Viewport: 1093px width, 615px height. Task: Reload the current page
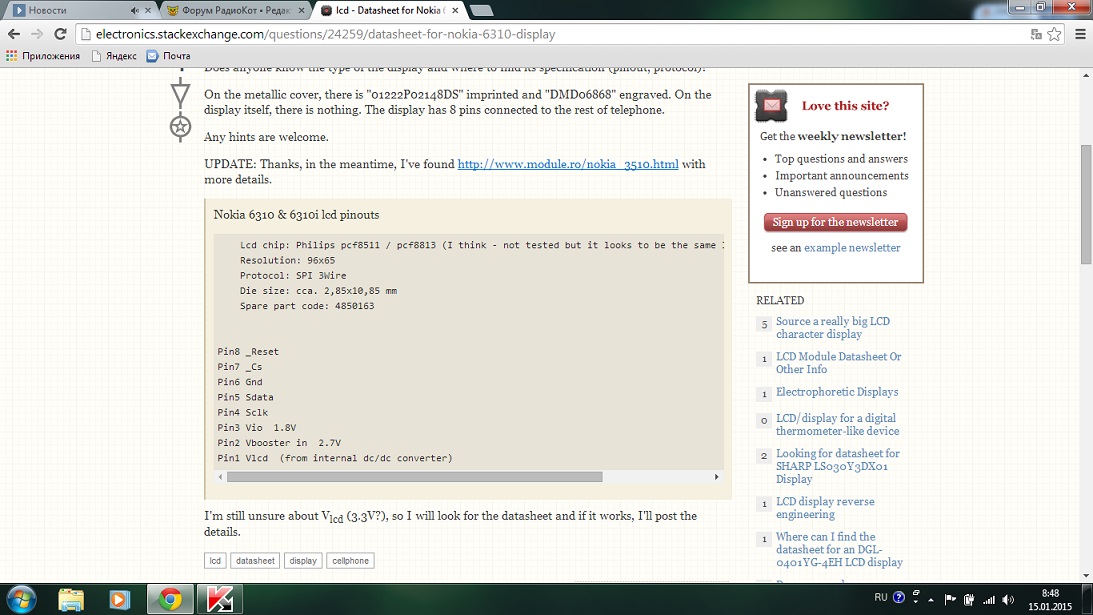click(61, 34)
